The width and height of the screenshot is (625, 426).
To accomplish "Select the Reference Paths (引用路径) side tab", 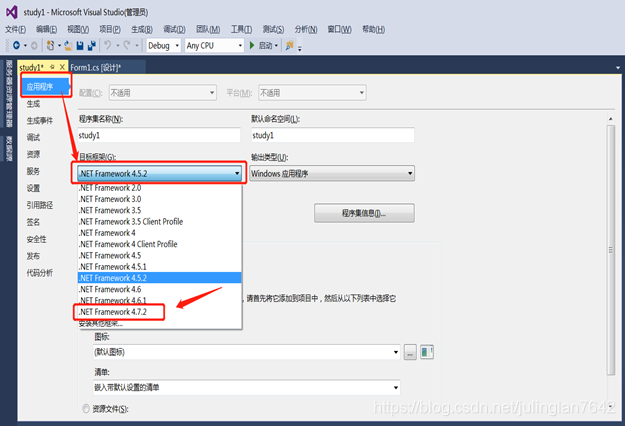I will (40, 205).
